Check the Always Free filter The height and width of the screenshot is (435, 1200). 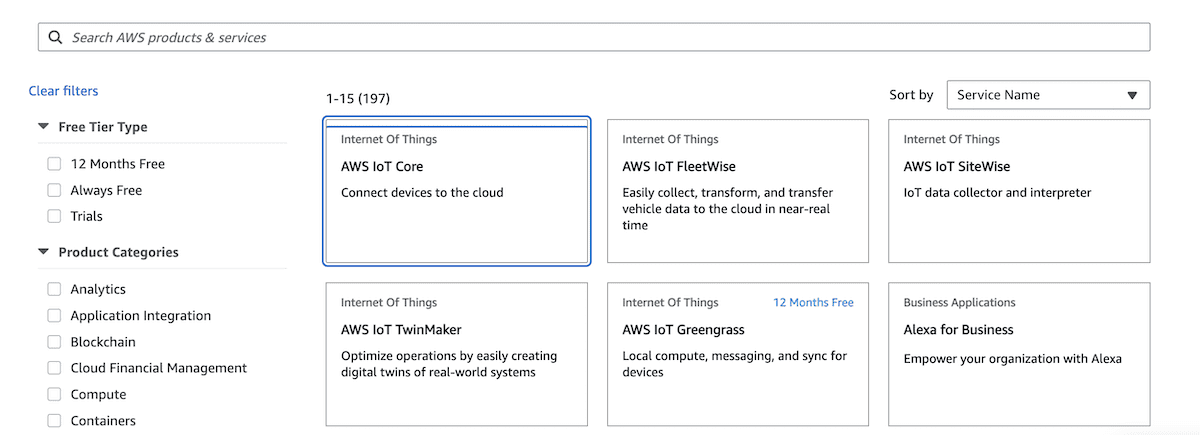pos(54,190)
